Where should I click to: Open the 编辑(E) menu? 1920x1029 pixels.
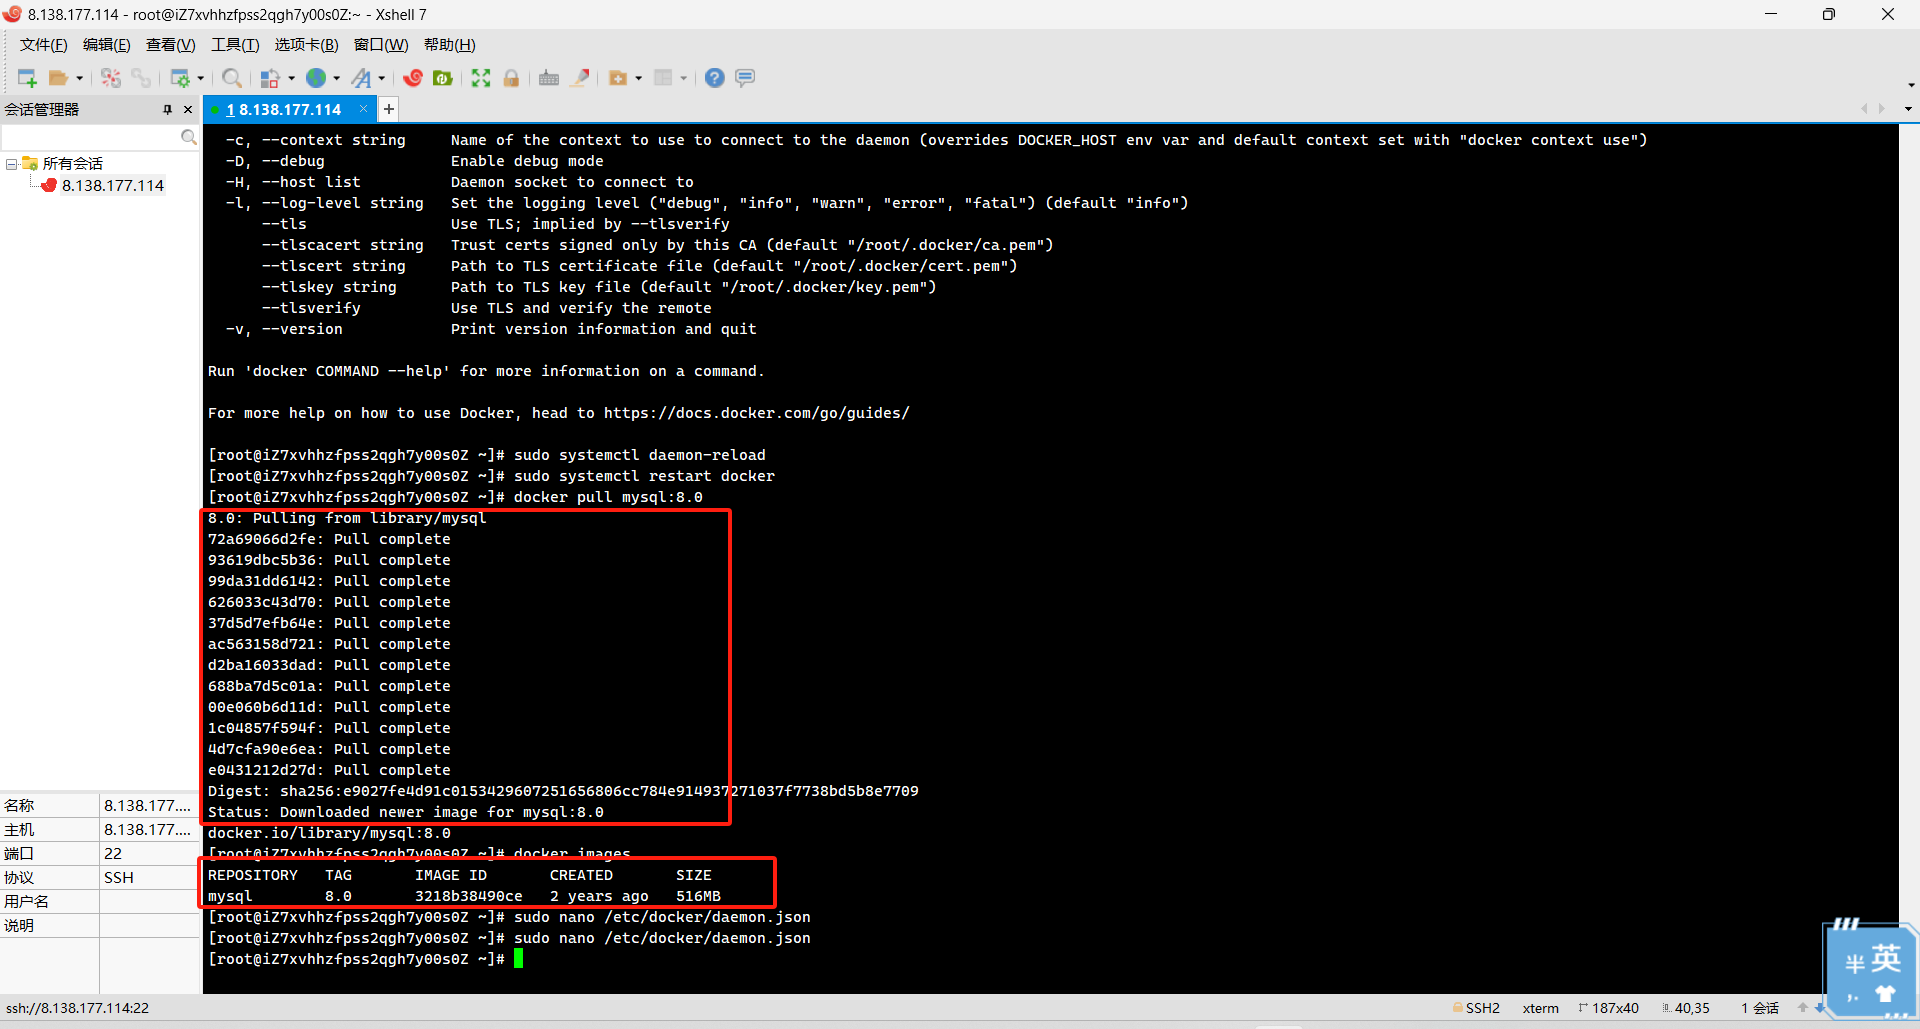pos(106,45)
